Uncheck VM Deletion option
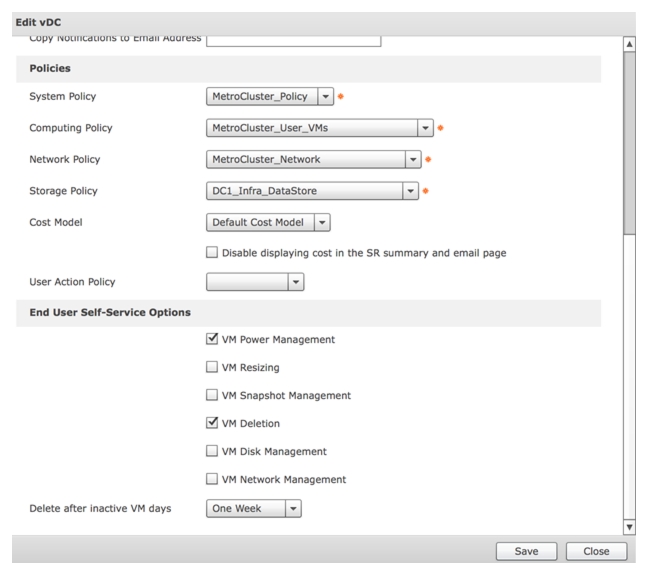The image size is (649, 576). [212, 423]
